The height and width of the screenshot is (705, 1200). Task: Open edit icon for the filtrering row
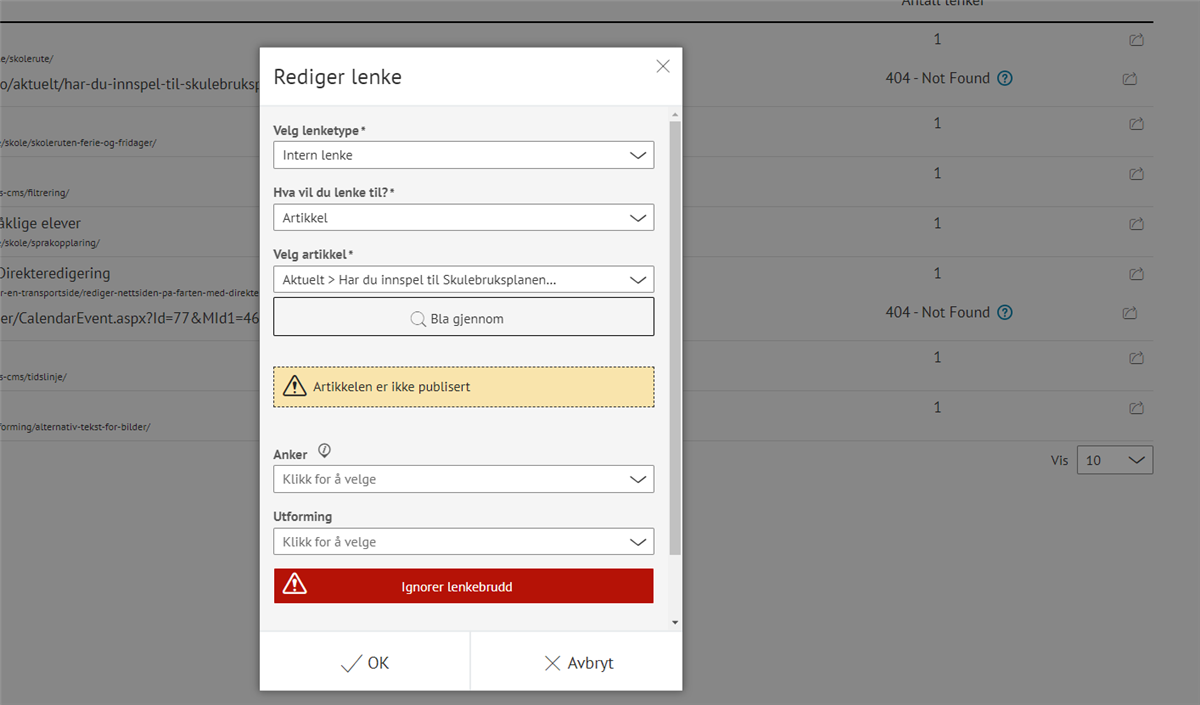pos(1136,175)
